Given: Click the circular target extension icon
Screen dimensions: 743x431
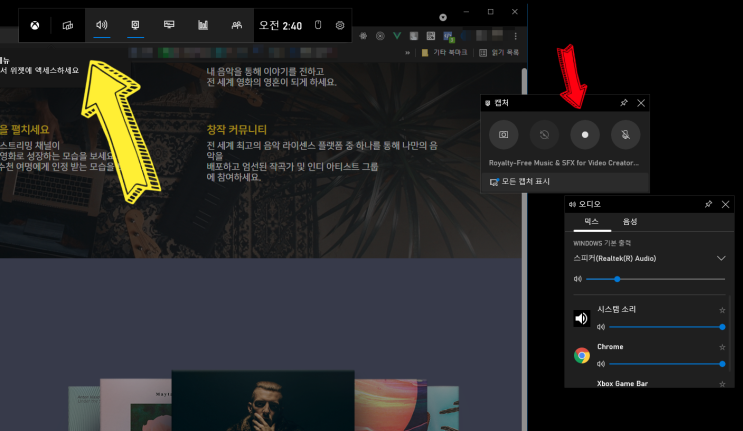Looking at the screenshot, I should [x=380, y=36].
